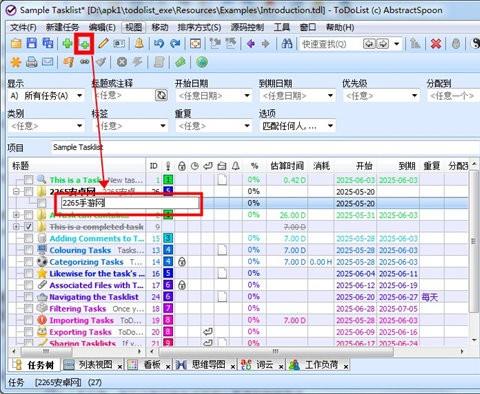Click the clock column header icon
The height and width of the screenshot is (394, 480).
point(195,166)
